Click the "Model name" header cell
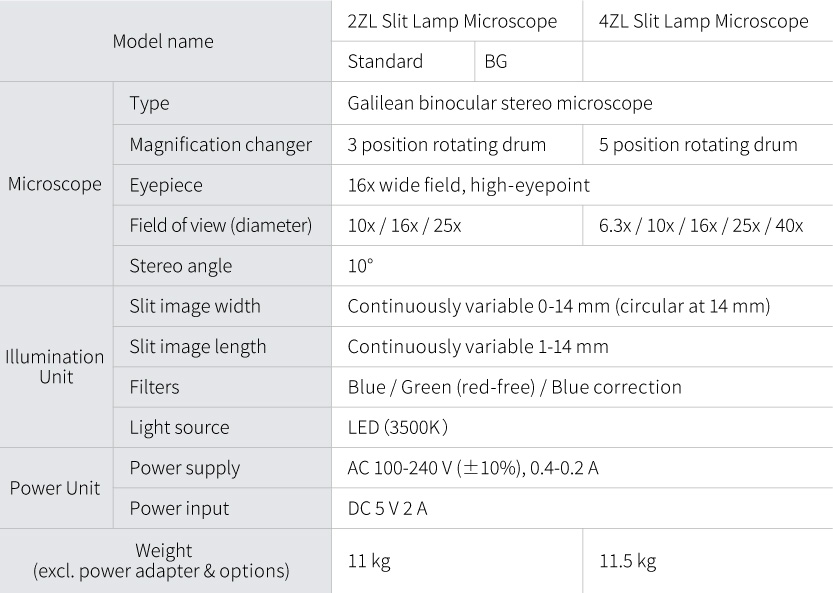This screenshot has width=833, height=593. tap(163, 41)
